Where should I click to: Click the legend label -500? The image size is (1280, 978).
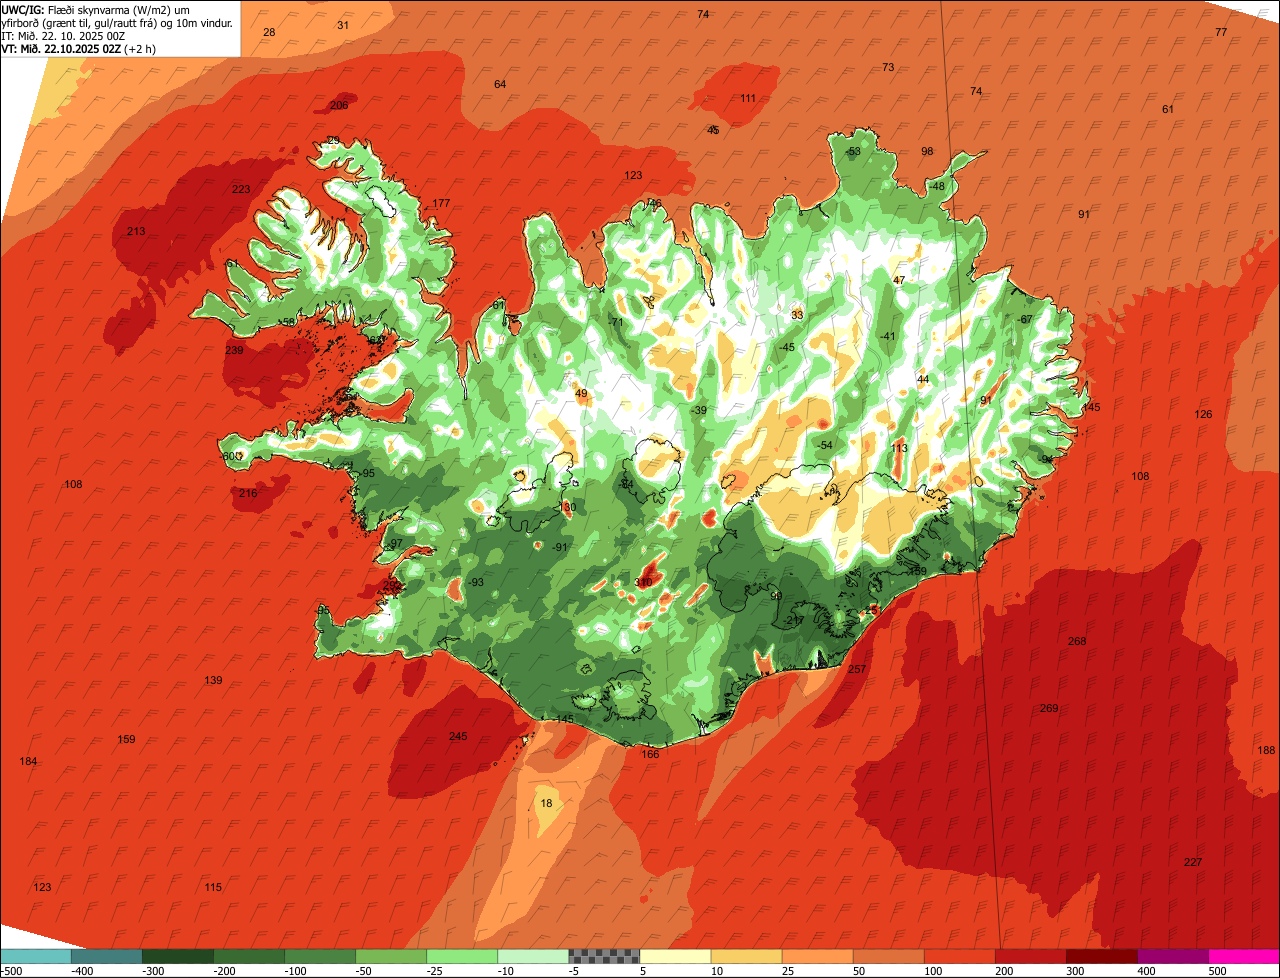pos(13,970)
